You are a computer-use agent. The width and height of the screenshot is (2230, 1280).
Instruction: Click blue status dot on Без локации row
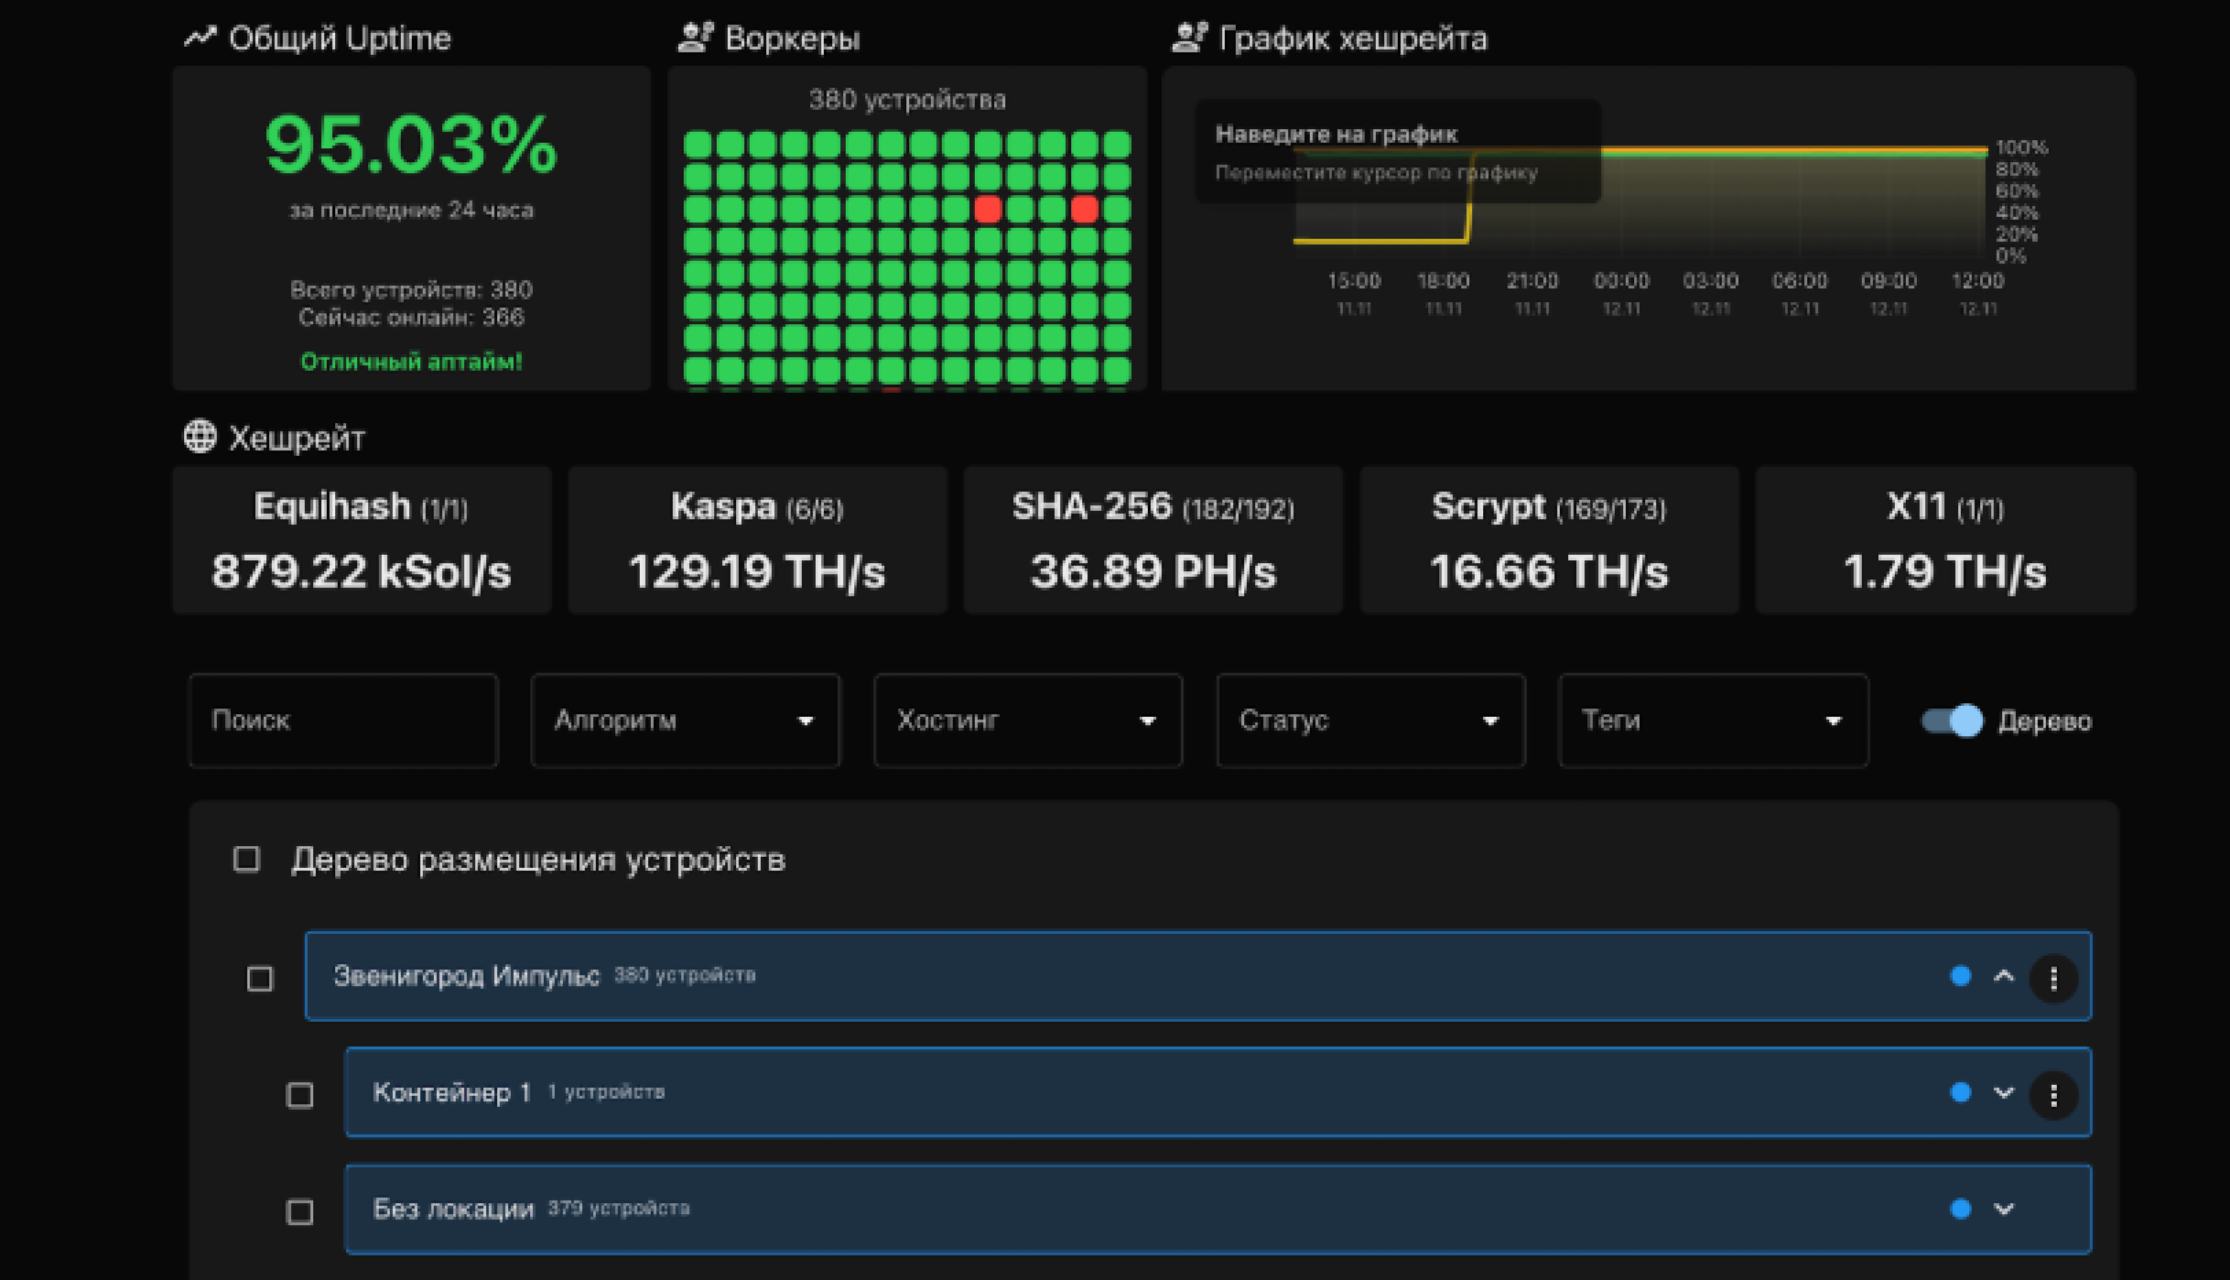(x=1960, y=1209)
